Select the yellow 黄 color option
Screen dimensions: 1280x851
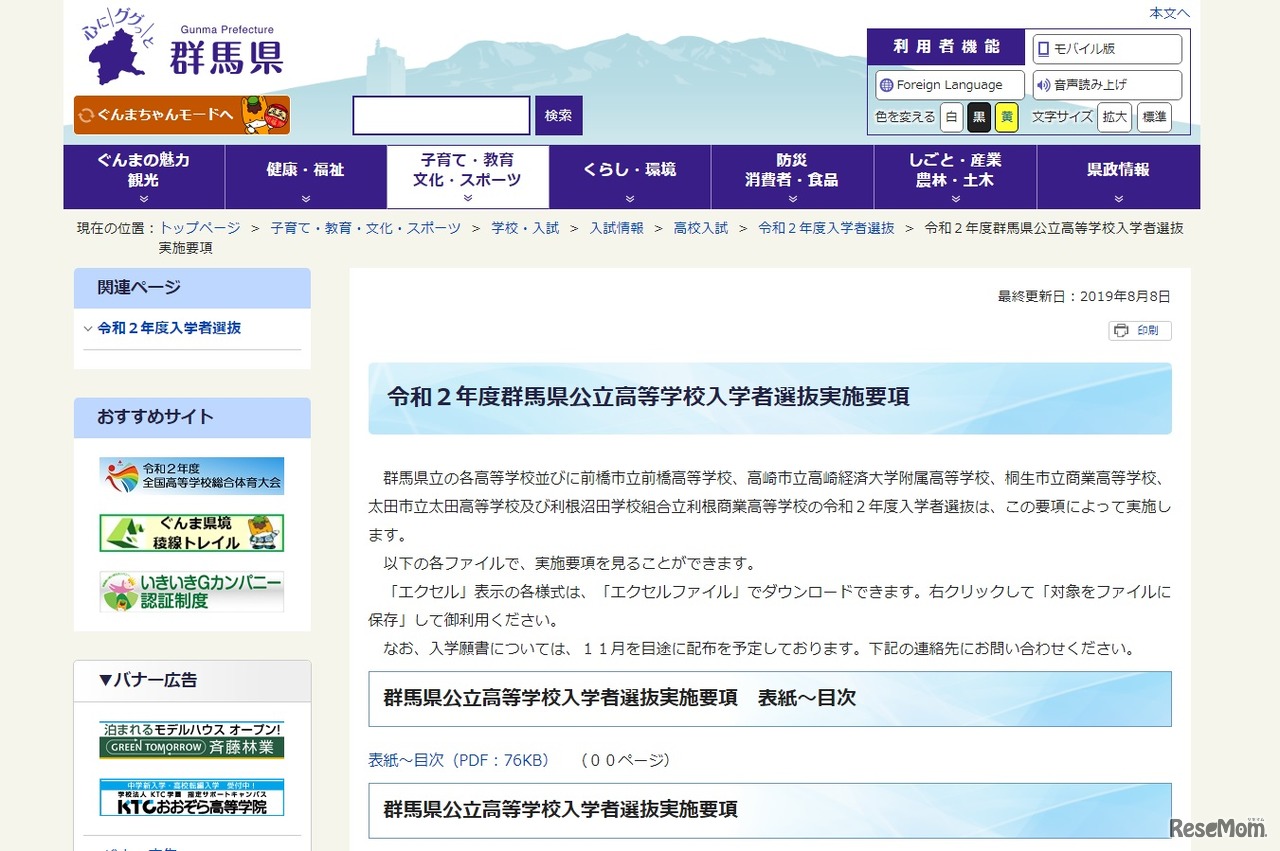(1006, 117)
